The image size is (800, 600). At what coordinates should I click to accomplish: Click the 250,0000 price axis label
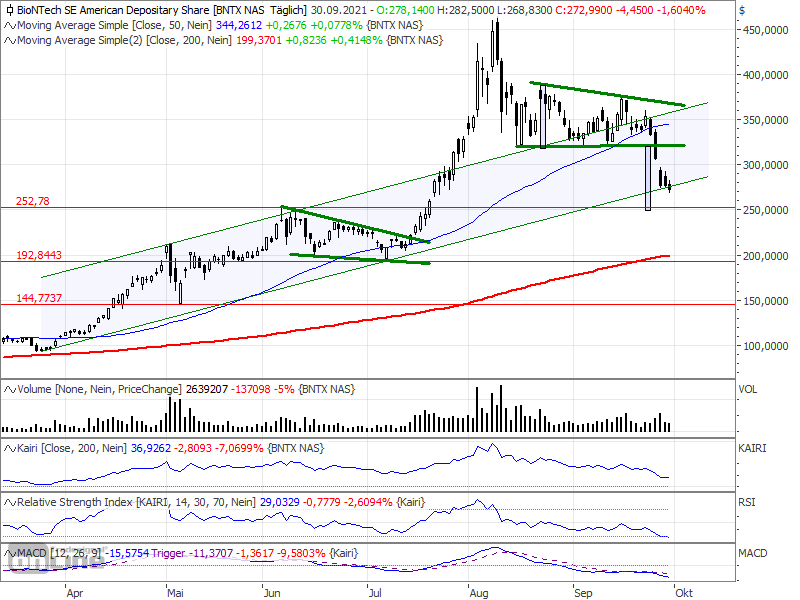[x=766, y=210]
